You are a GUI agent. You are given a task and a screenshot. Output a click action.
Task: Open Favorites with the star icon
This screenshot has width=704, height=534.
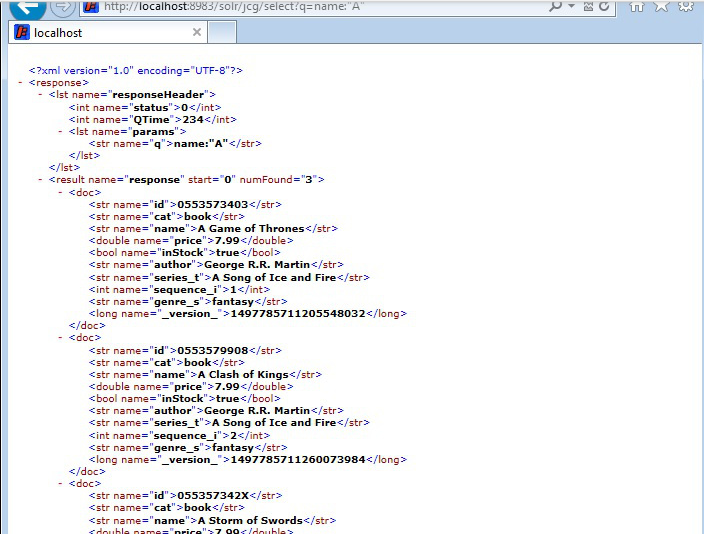661,6
